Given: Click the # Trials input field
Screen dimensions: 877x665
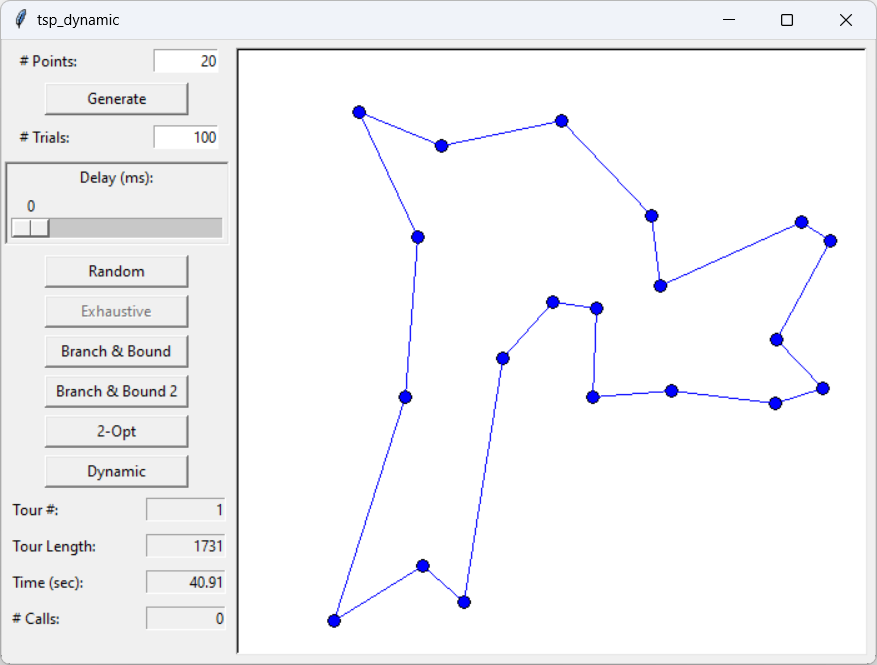Looking at the screenshot, I should pos(186,137).
